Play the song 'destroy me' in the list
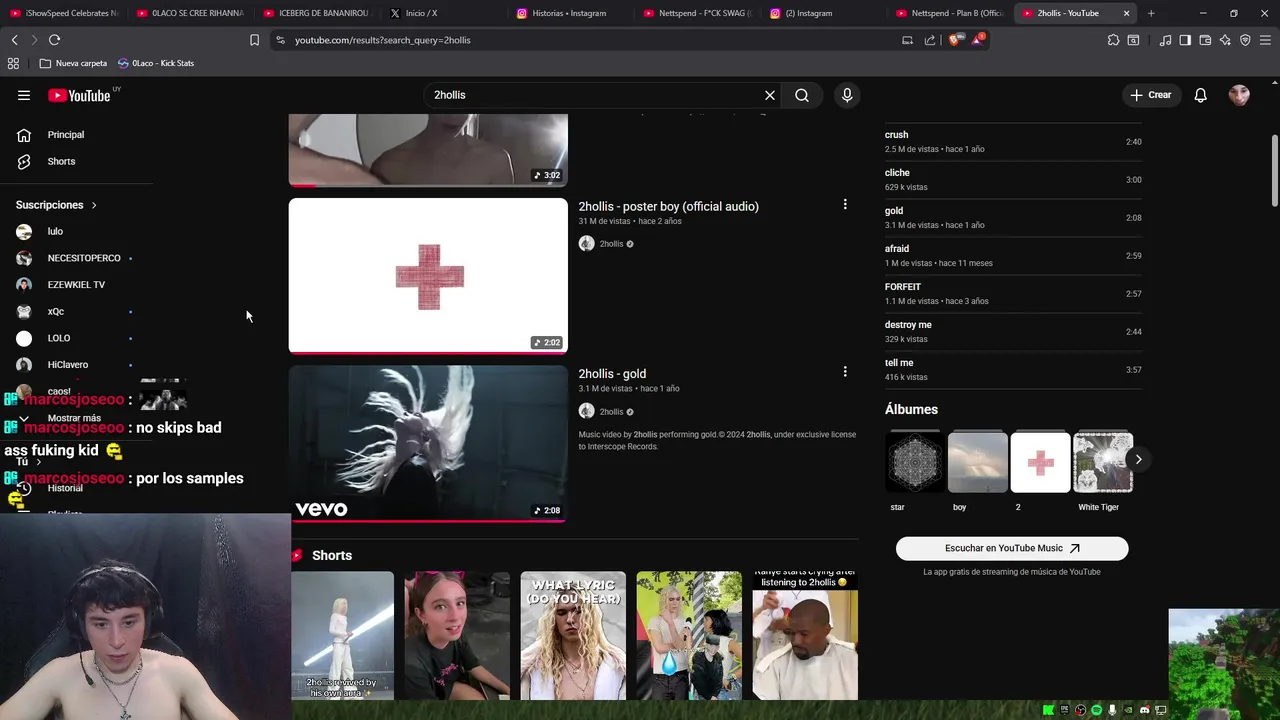 click(1013, 331)
